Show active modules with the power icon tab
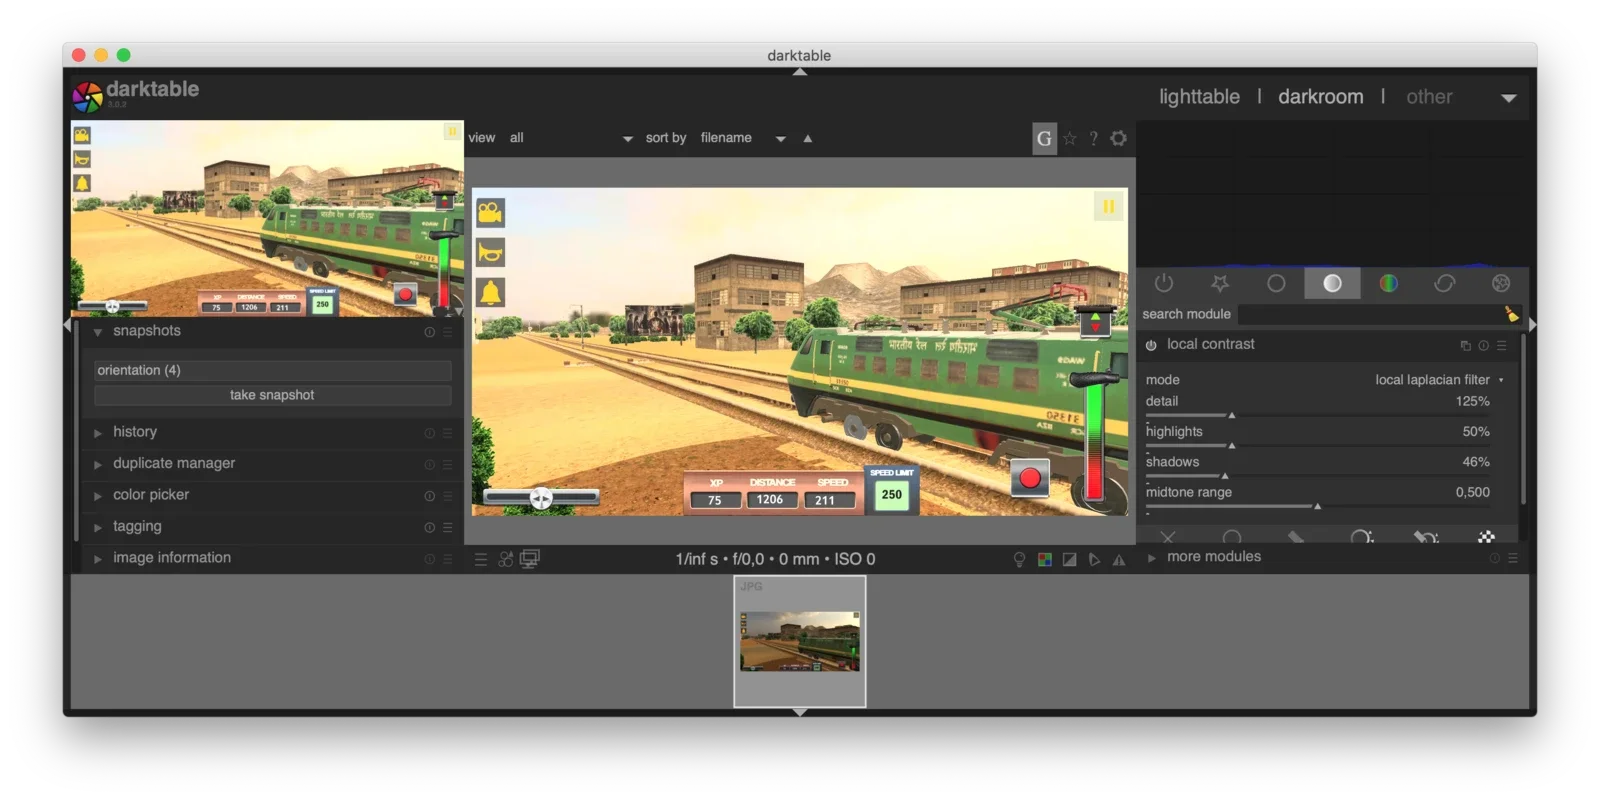Image resolution: width=1600 pixels, height=800 pixels. (1164, 284)
